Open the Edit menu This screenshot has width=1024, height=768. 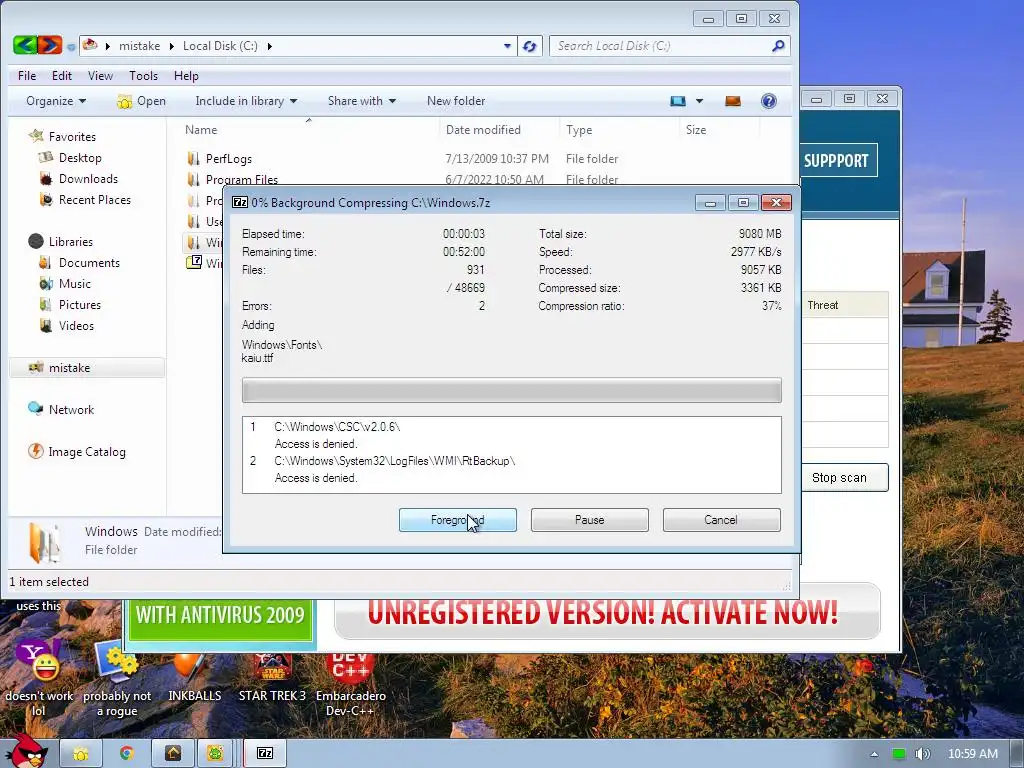[62, 76]
